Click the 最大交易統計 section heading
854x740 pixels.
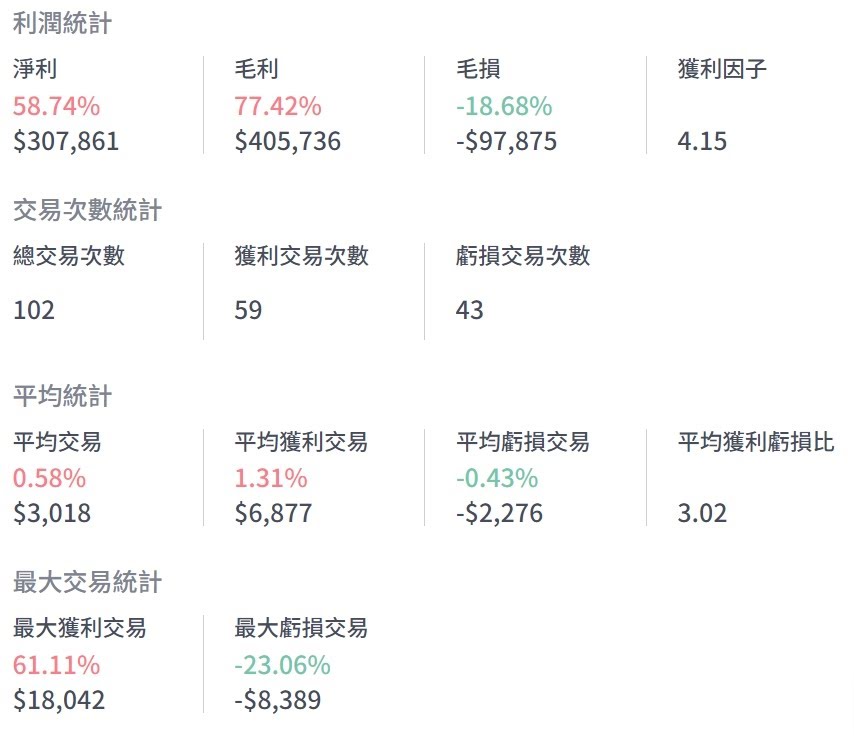pos(87,582)
